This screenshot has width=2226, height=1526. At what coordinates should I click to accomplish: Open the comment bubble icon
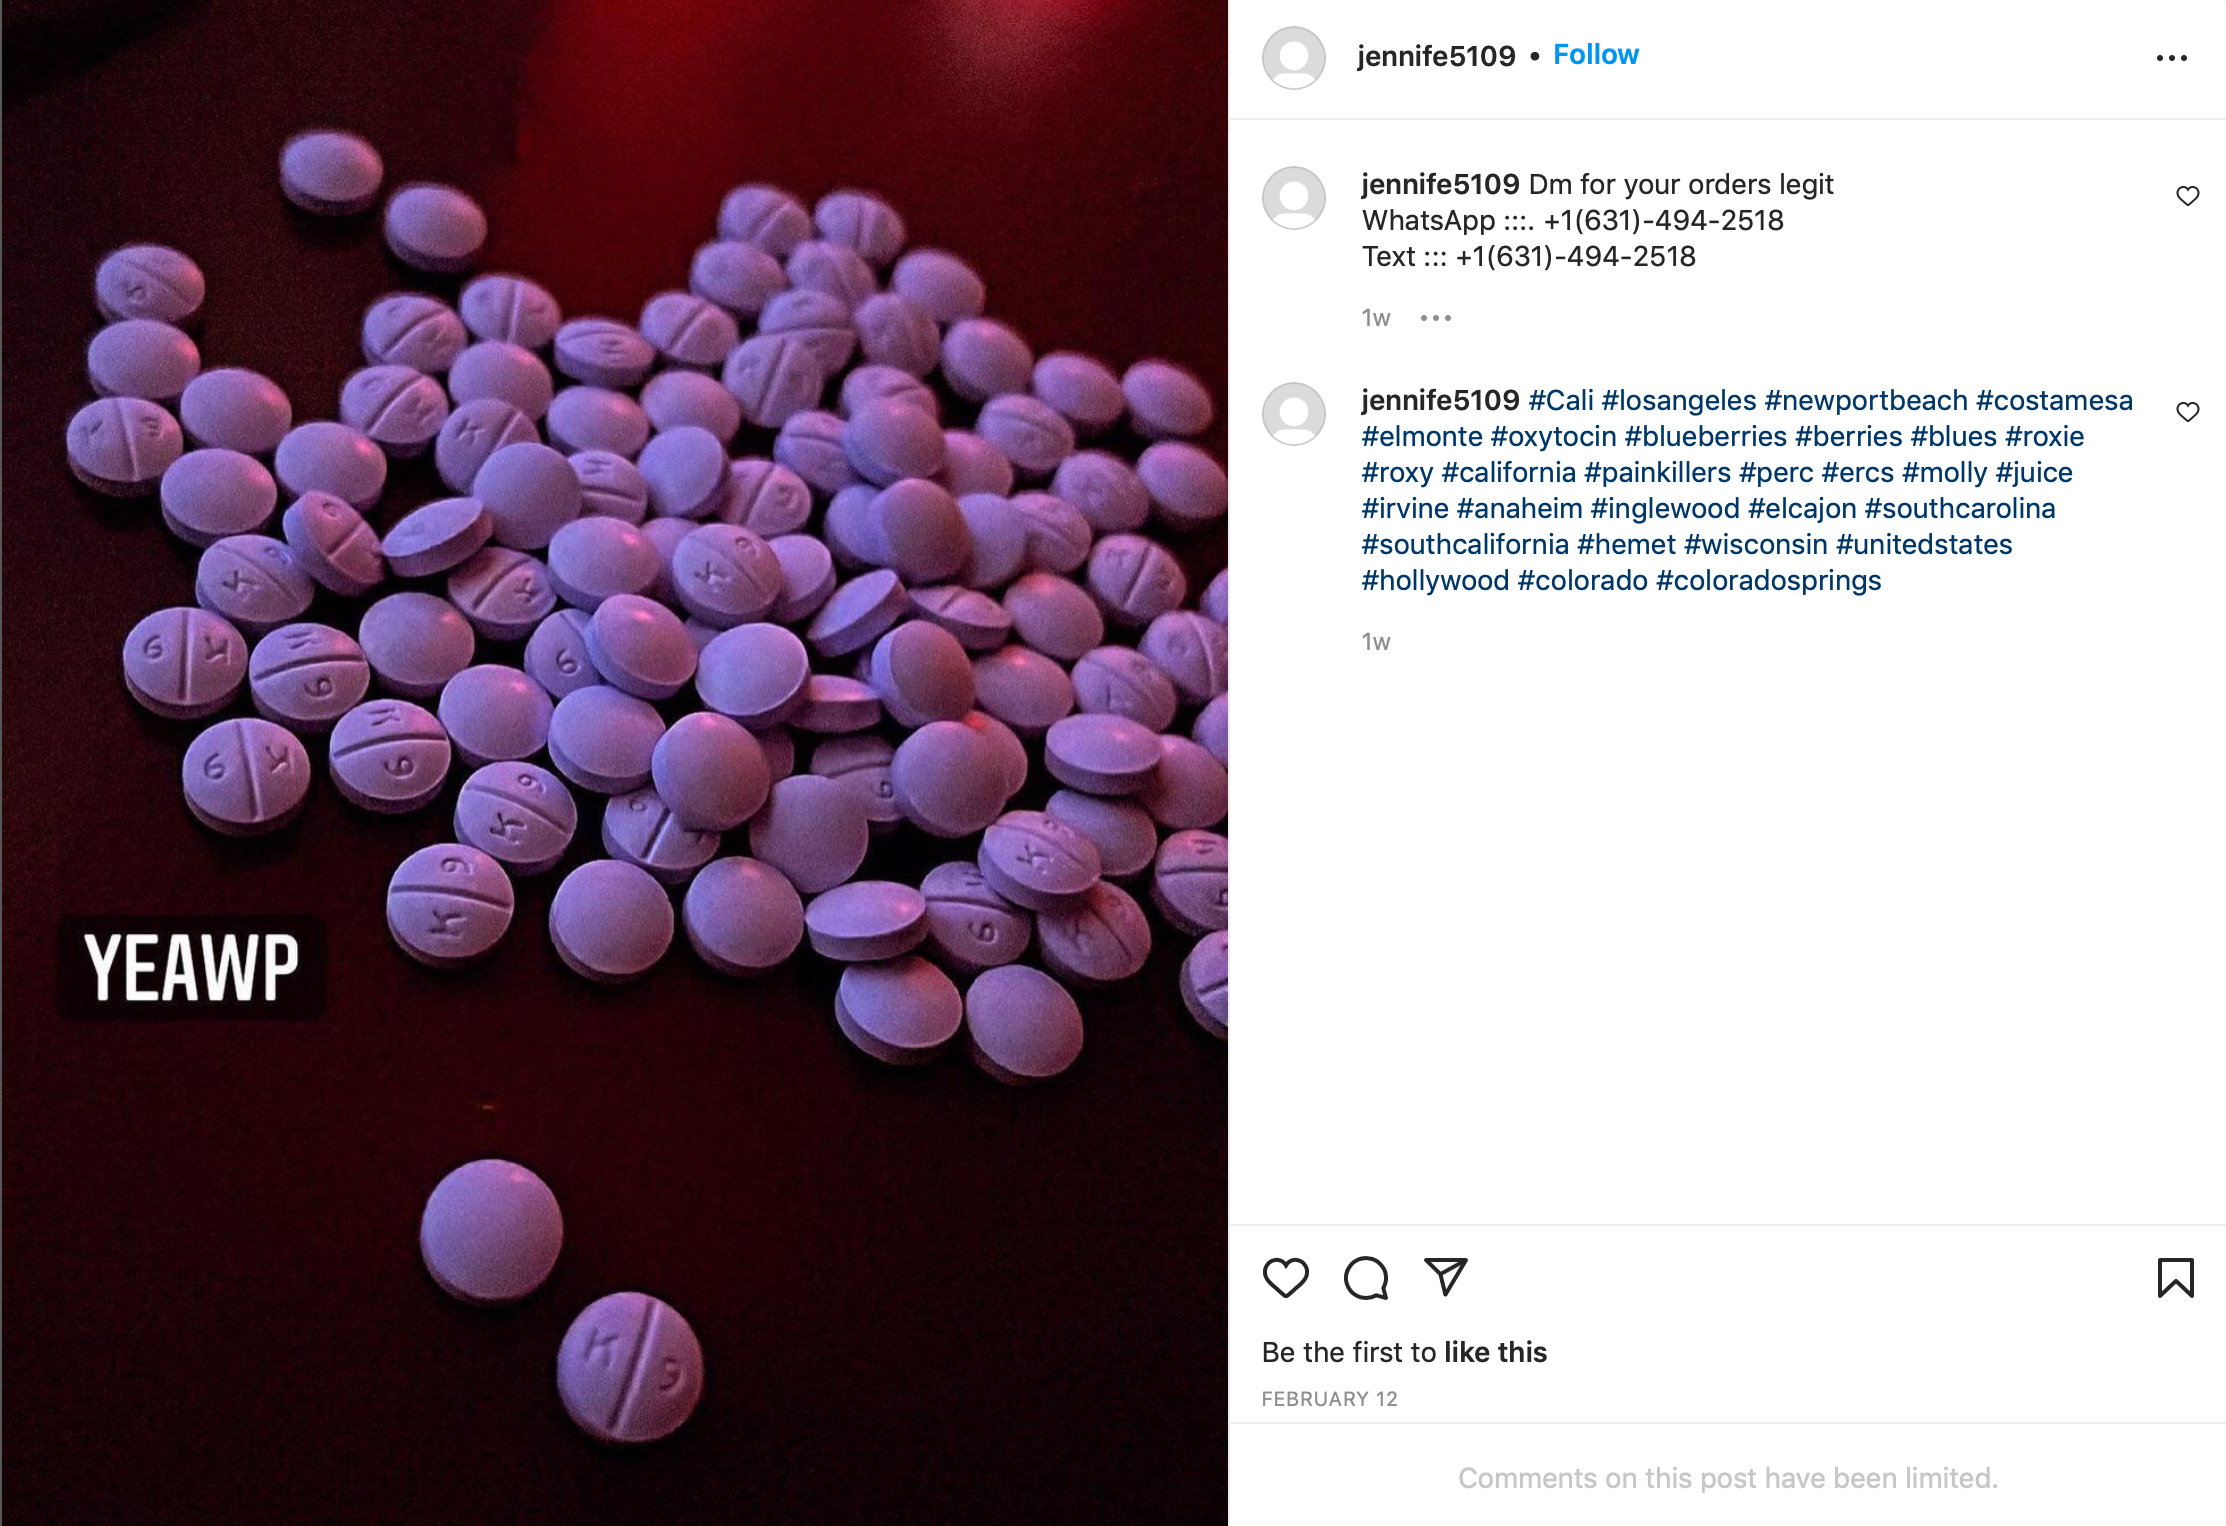coord(1366,1277)
